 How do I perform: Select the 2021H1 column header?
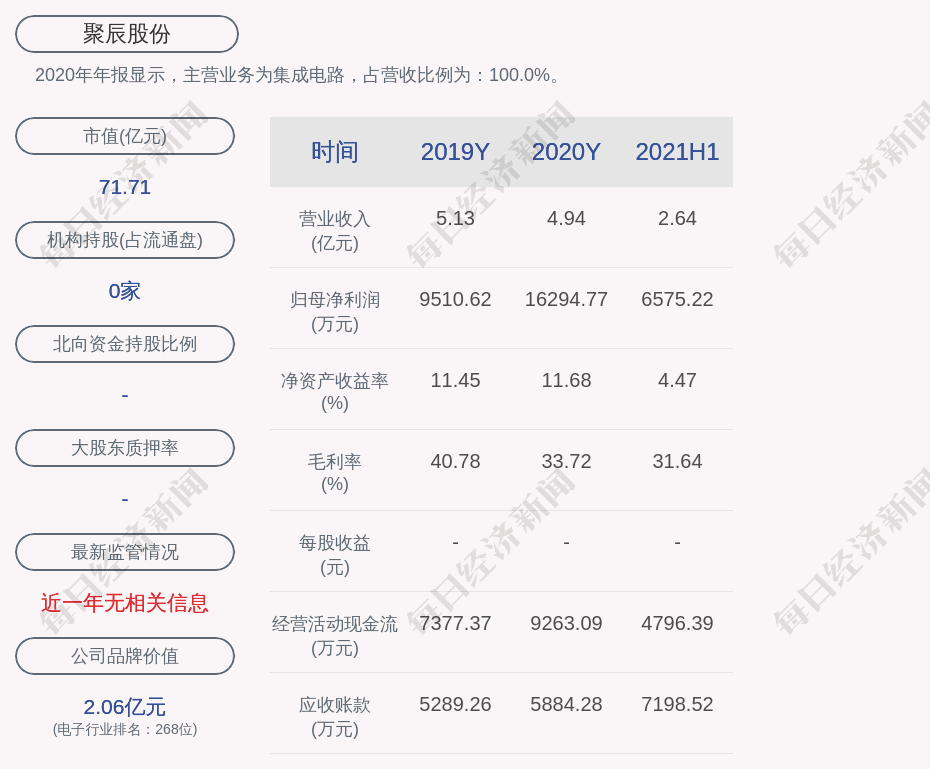(x=677, y=152)
